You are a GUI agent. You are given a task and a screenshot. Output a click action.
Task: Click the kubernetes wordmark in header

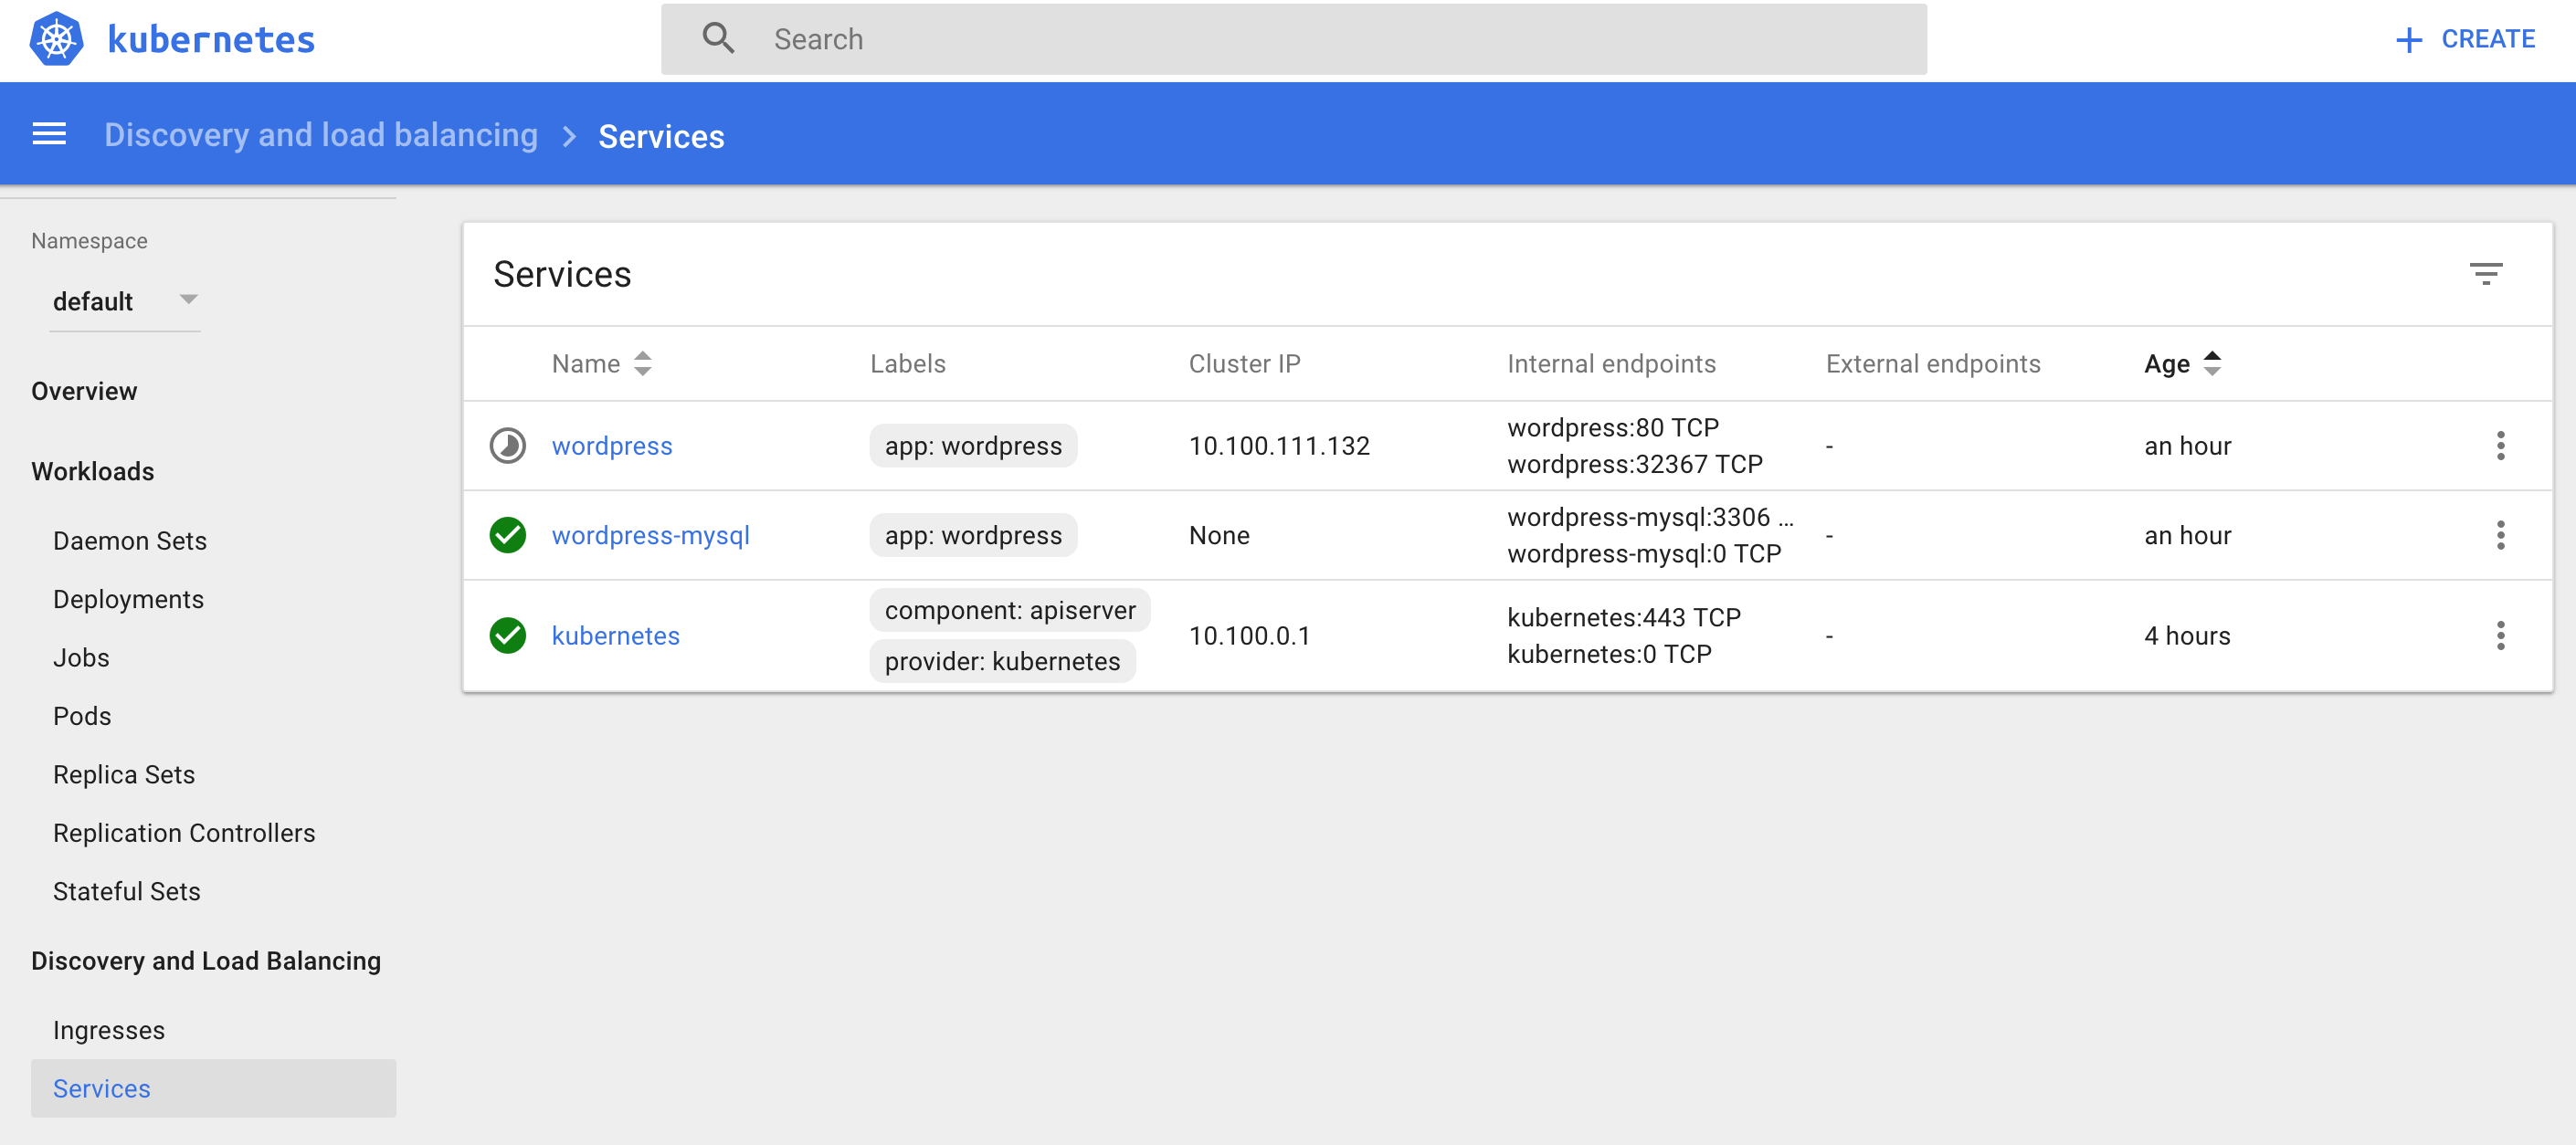(x=211, y=39)
